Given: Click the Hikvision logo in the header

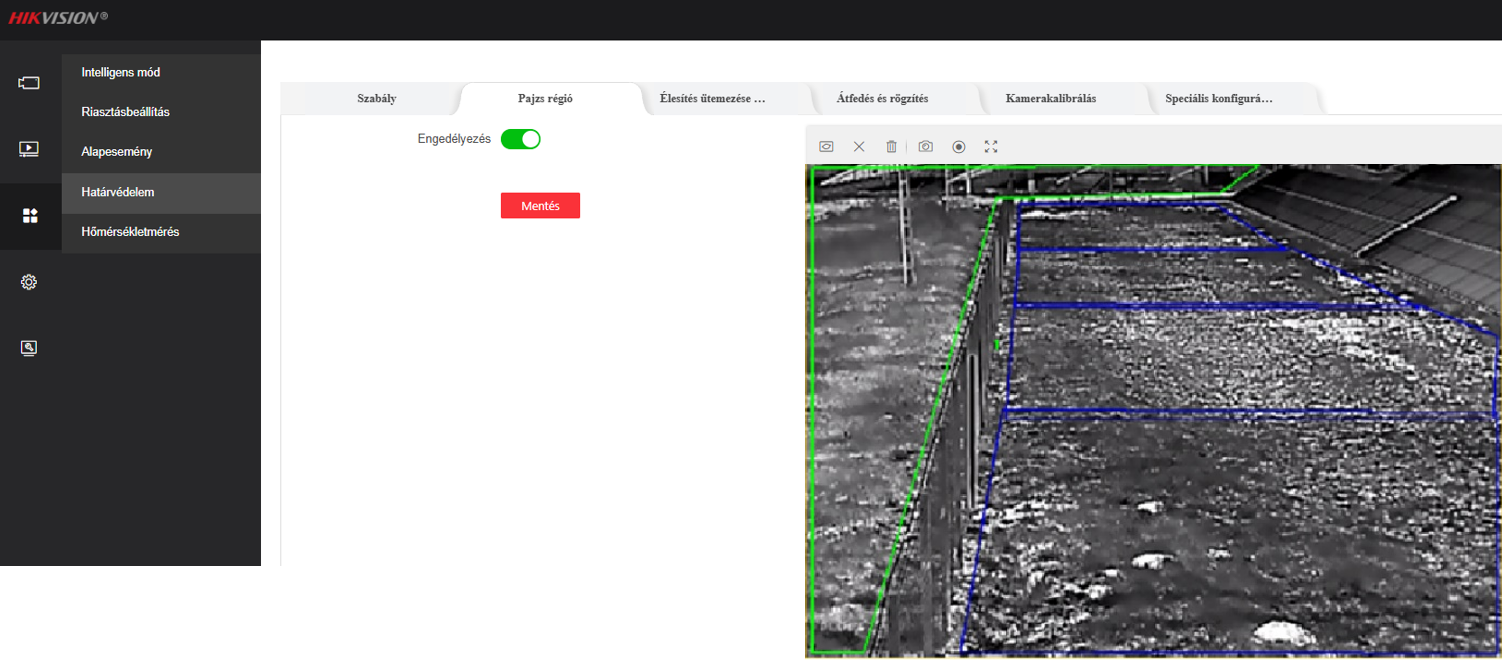Looking at the screenshot, I should 58,18.
